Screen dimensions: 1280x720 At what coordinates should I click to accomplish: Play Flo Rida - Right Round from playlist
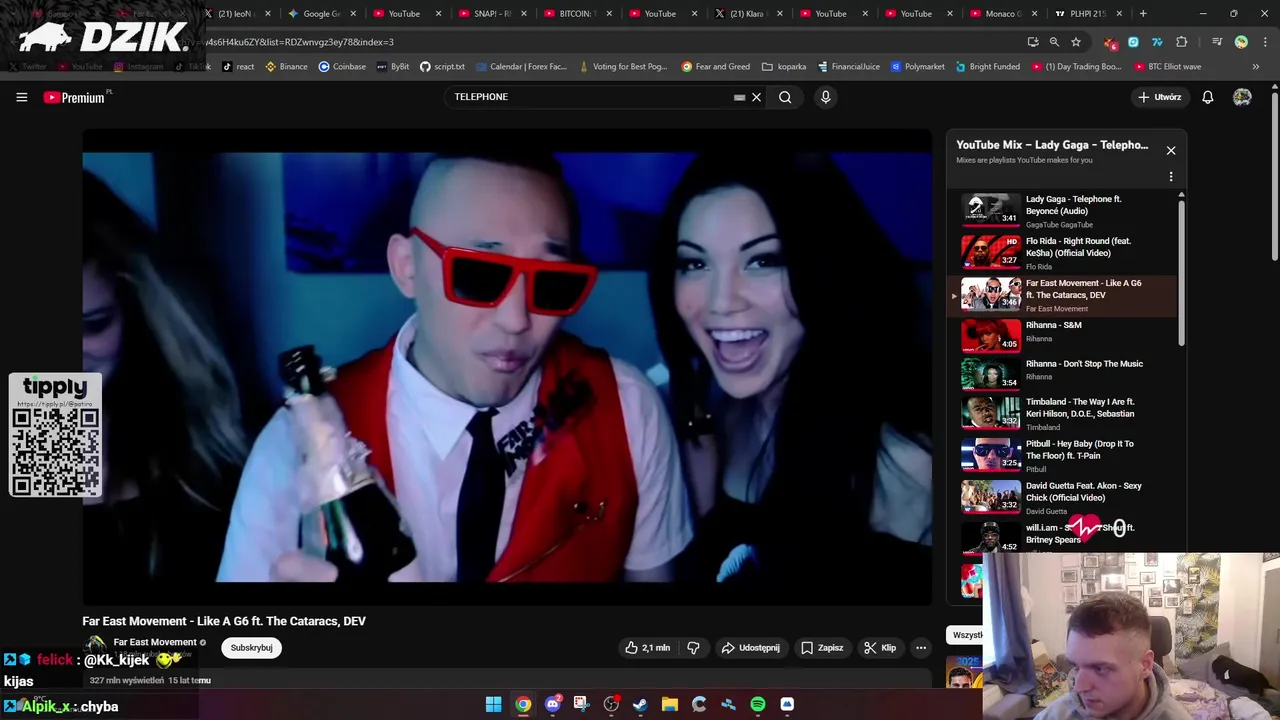(x=1064, y=252)
